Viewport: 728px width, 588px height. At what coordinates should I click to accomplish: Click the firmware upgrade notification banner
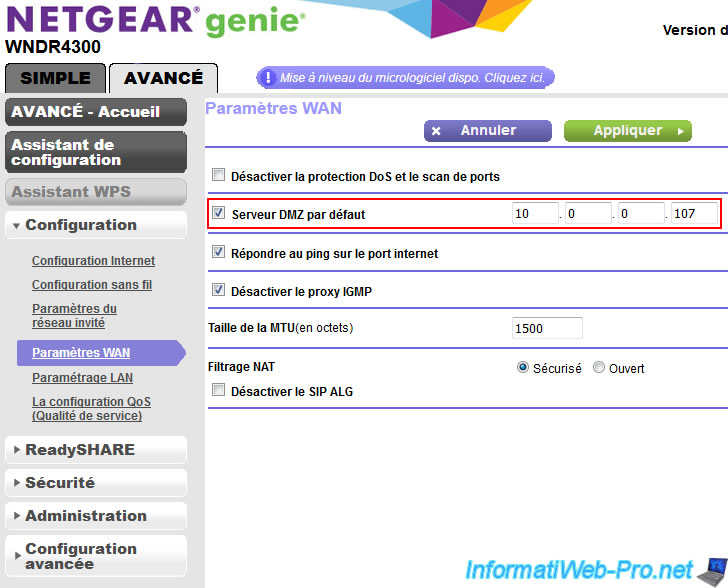405,77
